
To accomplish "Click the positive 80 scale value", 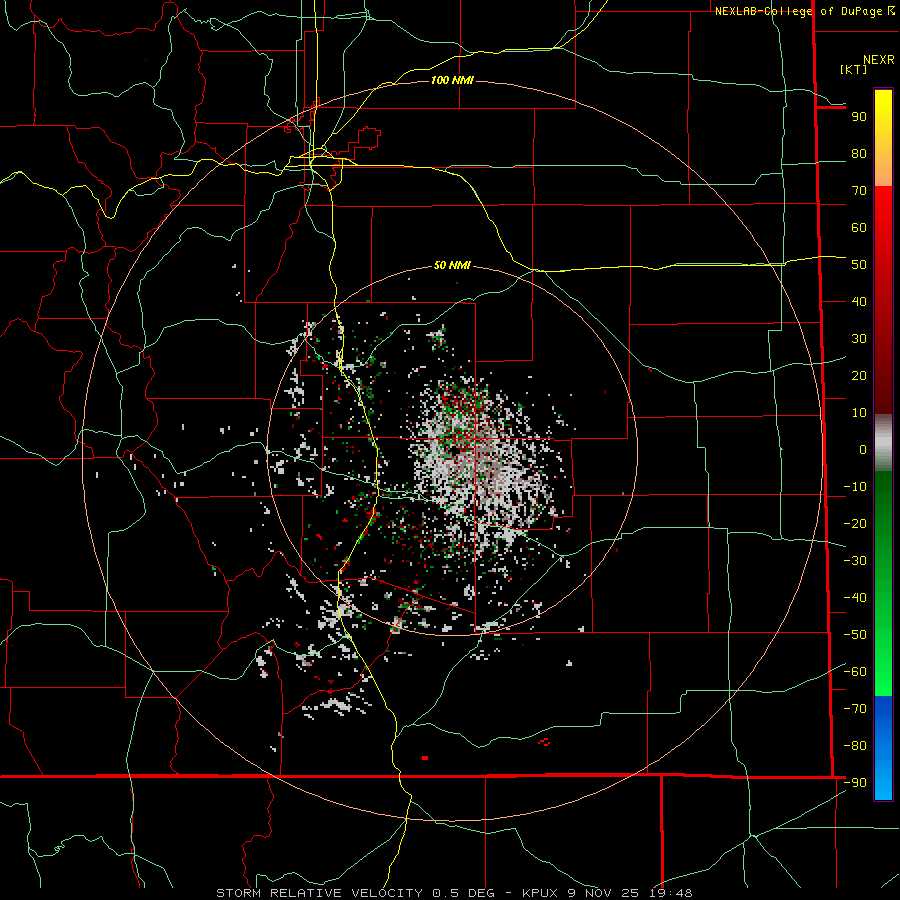I will (x=859, y=154).
